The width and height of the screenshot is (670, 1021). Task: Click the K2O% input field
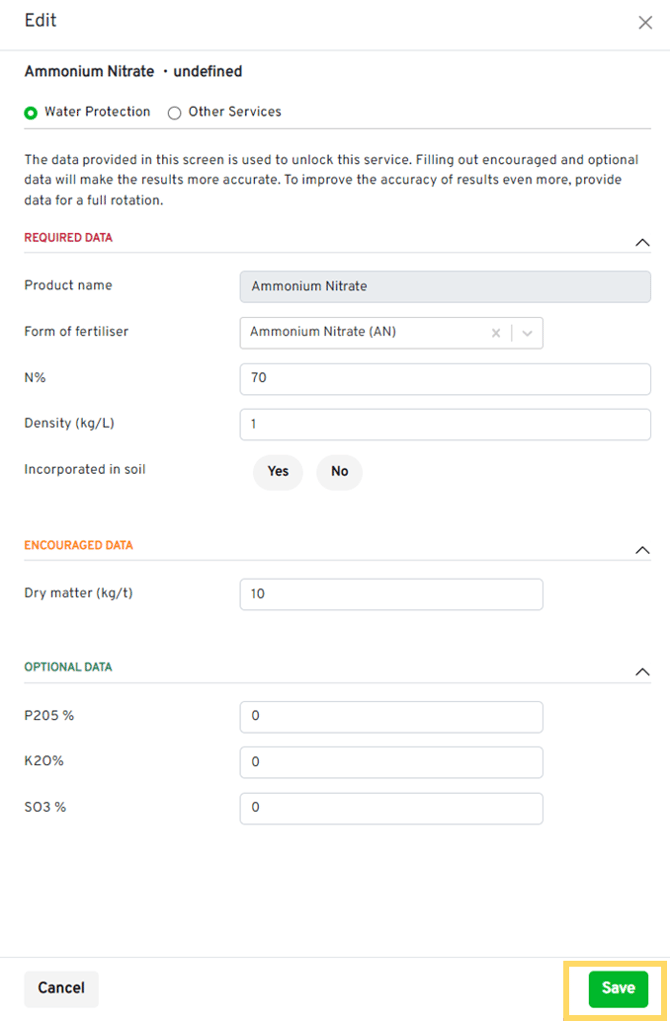pos(391,762)
